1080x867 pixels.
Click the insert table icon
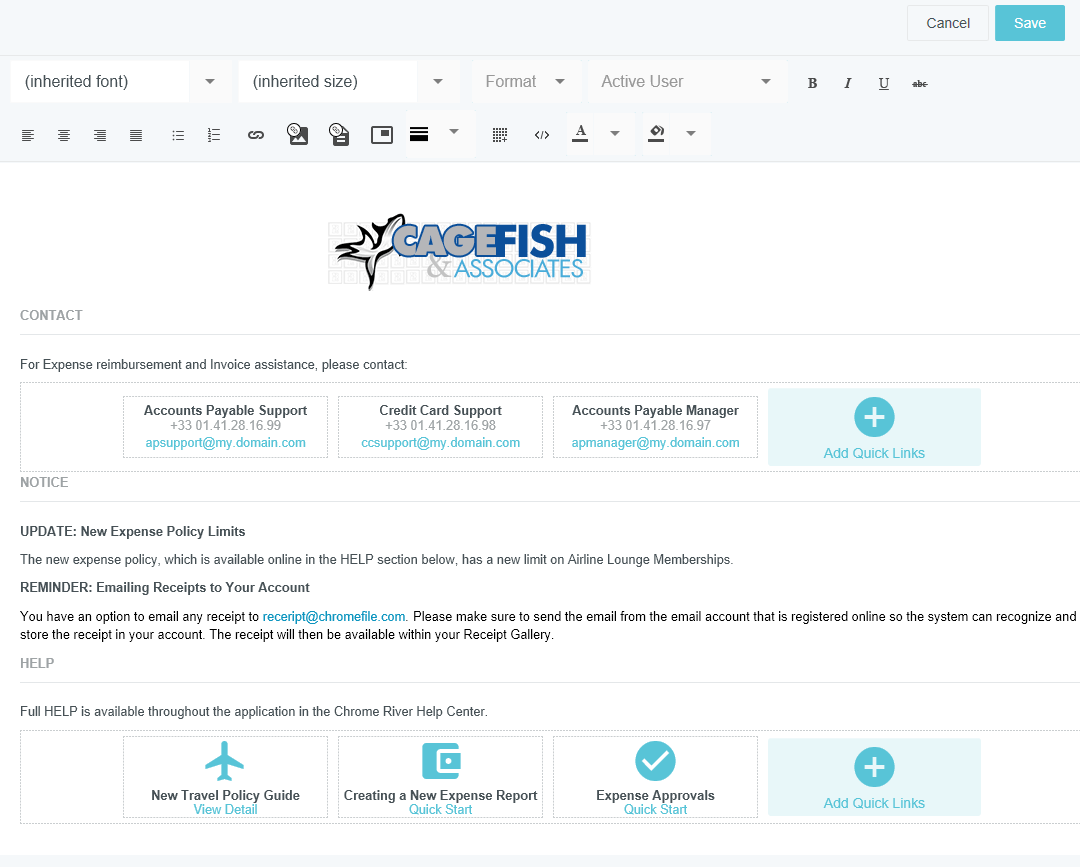(x=500, y=135)
